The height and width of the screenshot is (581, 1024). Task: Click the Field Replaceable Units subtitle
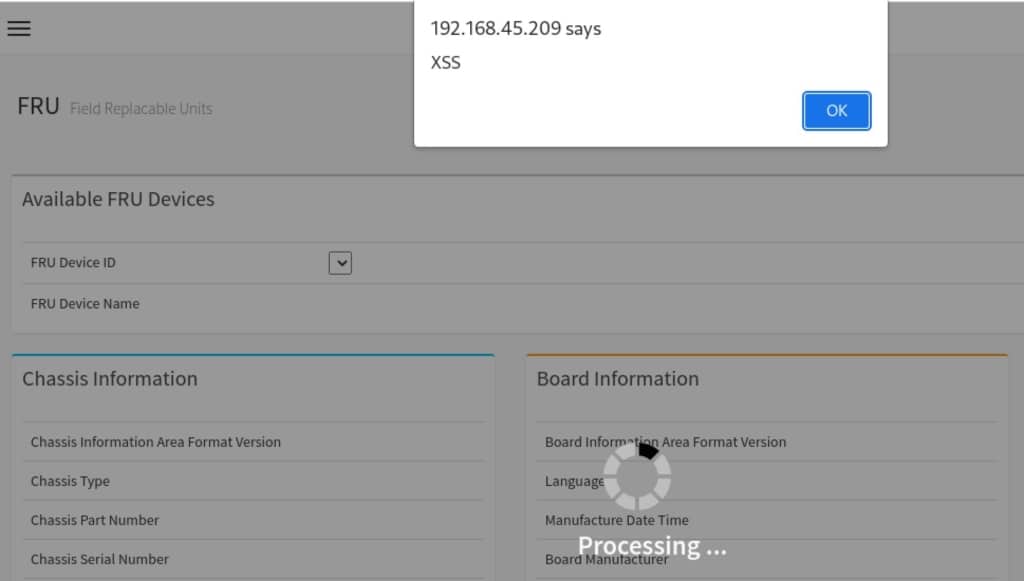pyautogui.click(x=140, y=109)
